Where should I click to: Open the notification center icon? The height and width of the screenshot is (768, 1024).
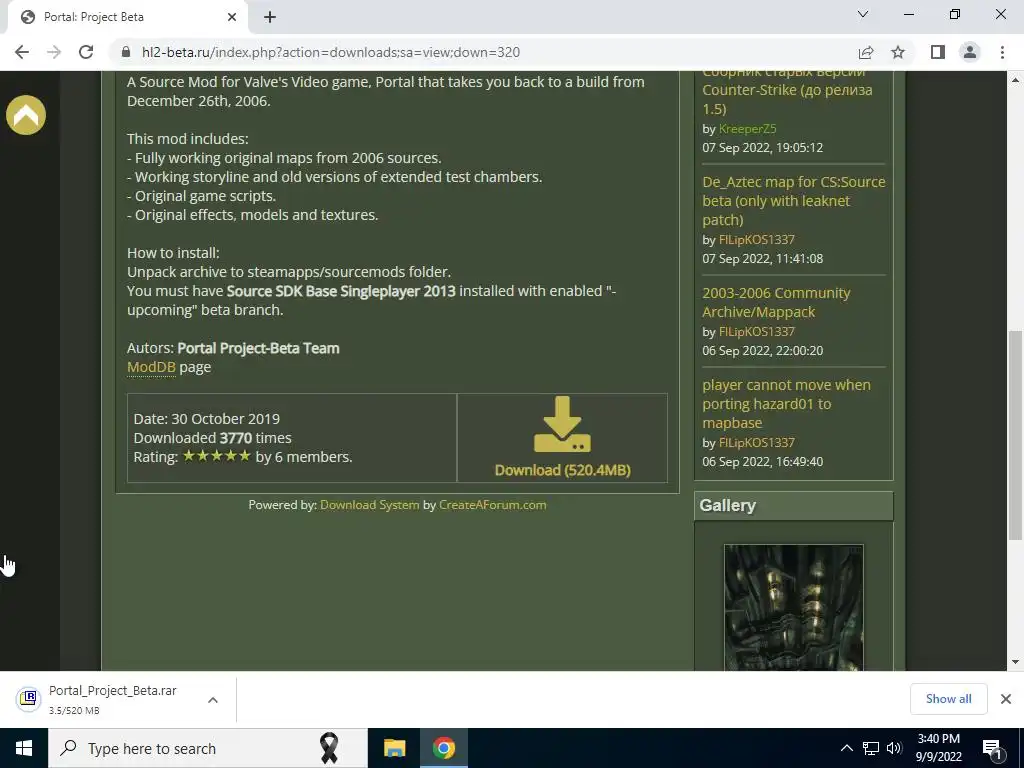click(x=992, y=749)
